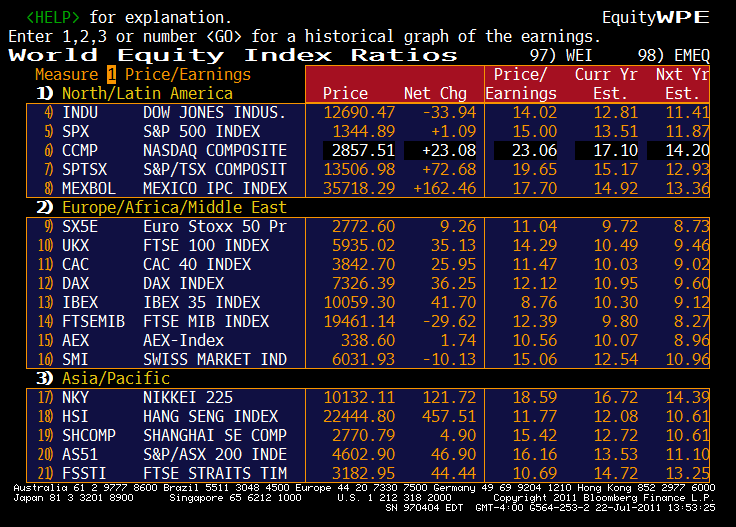This screenshot has height=527, width=736.
Task: Click S&P 500 net change +1.09
Action: pos(453,131)
